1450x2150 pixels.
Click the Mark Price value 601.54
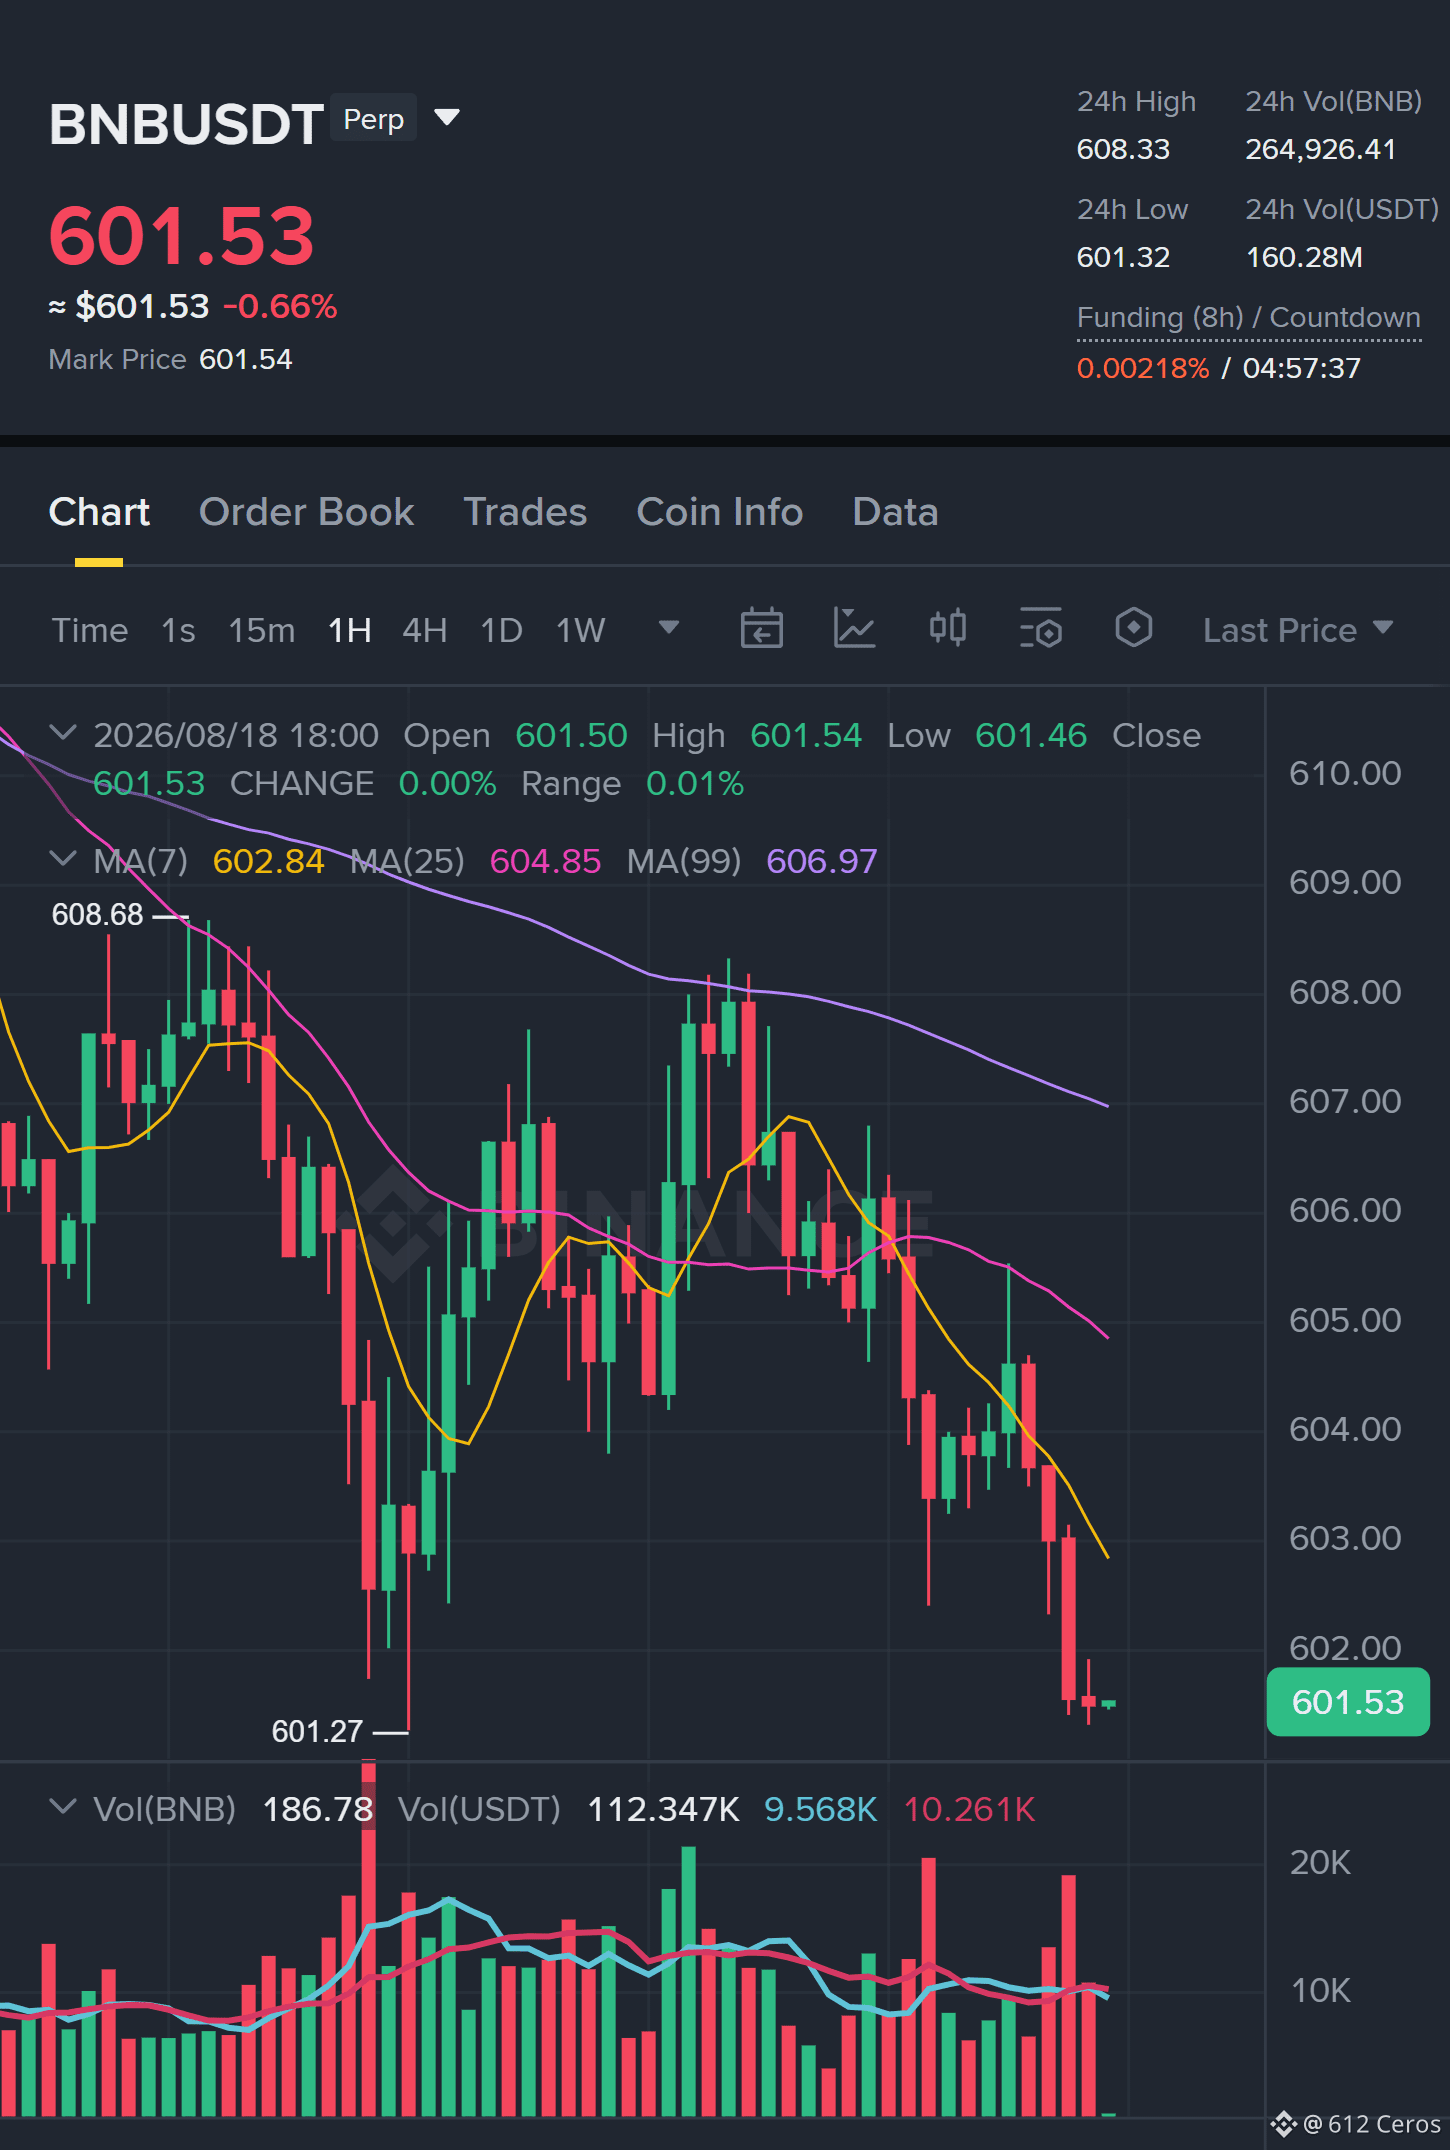(x=246, y=359)
